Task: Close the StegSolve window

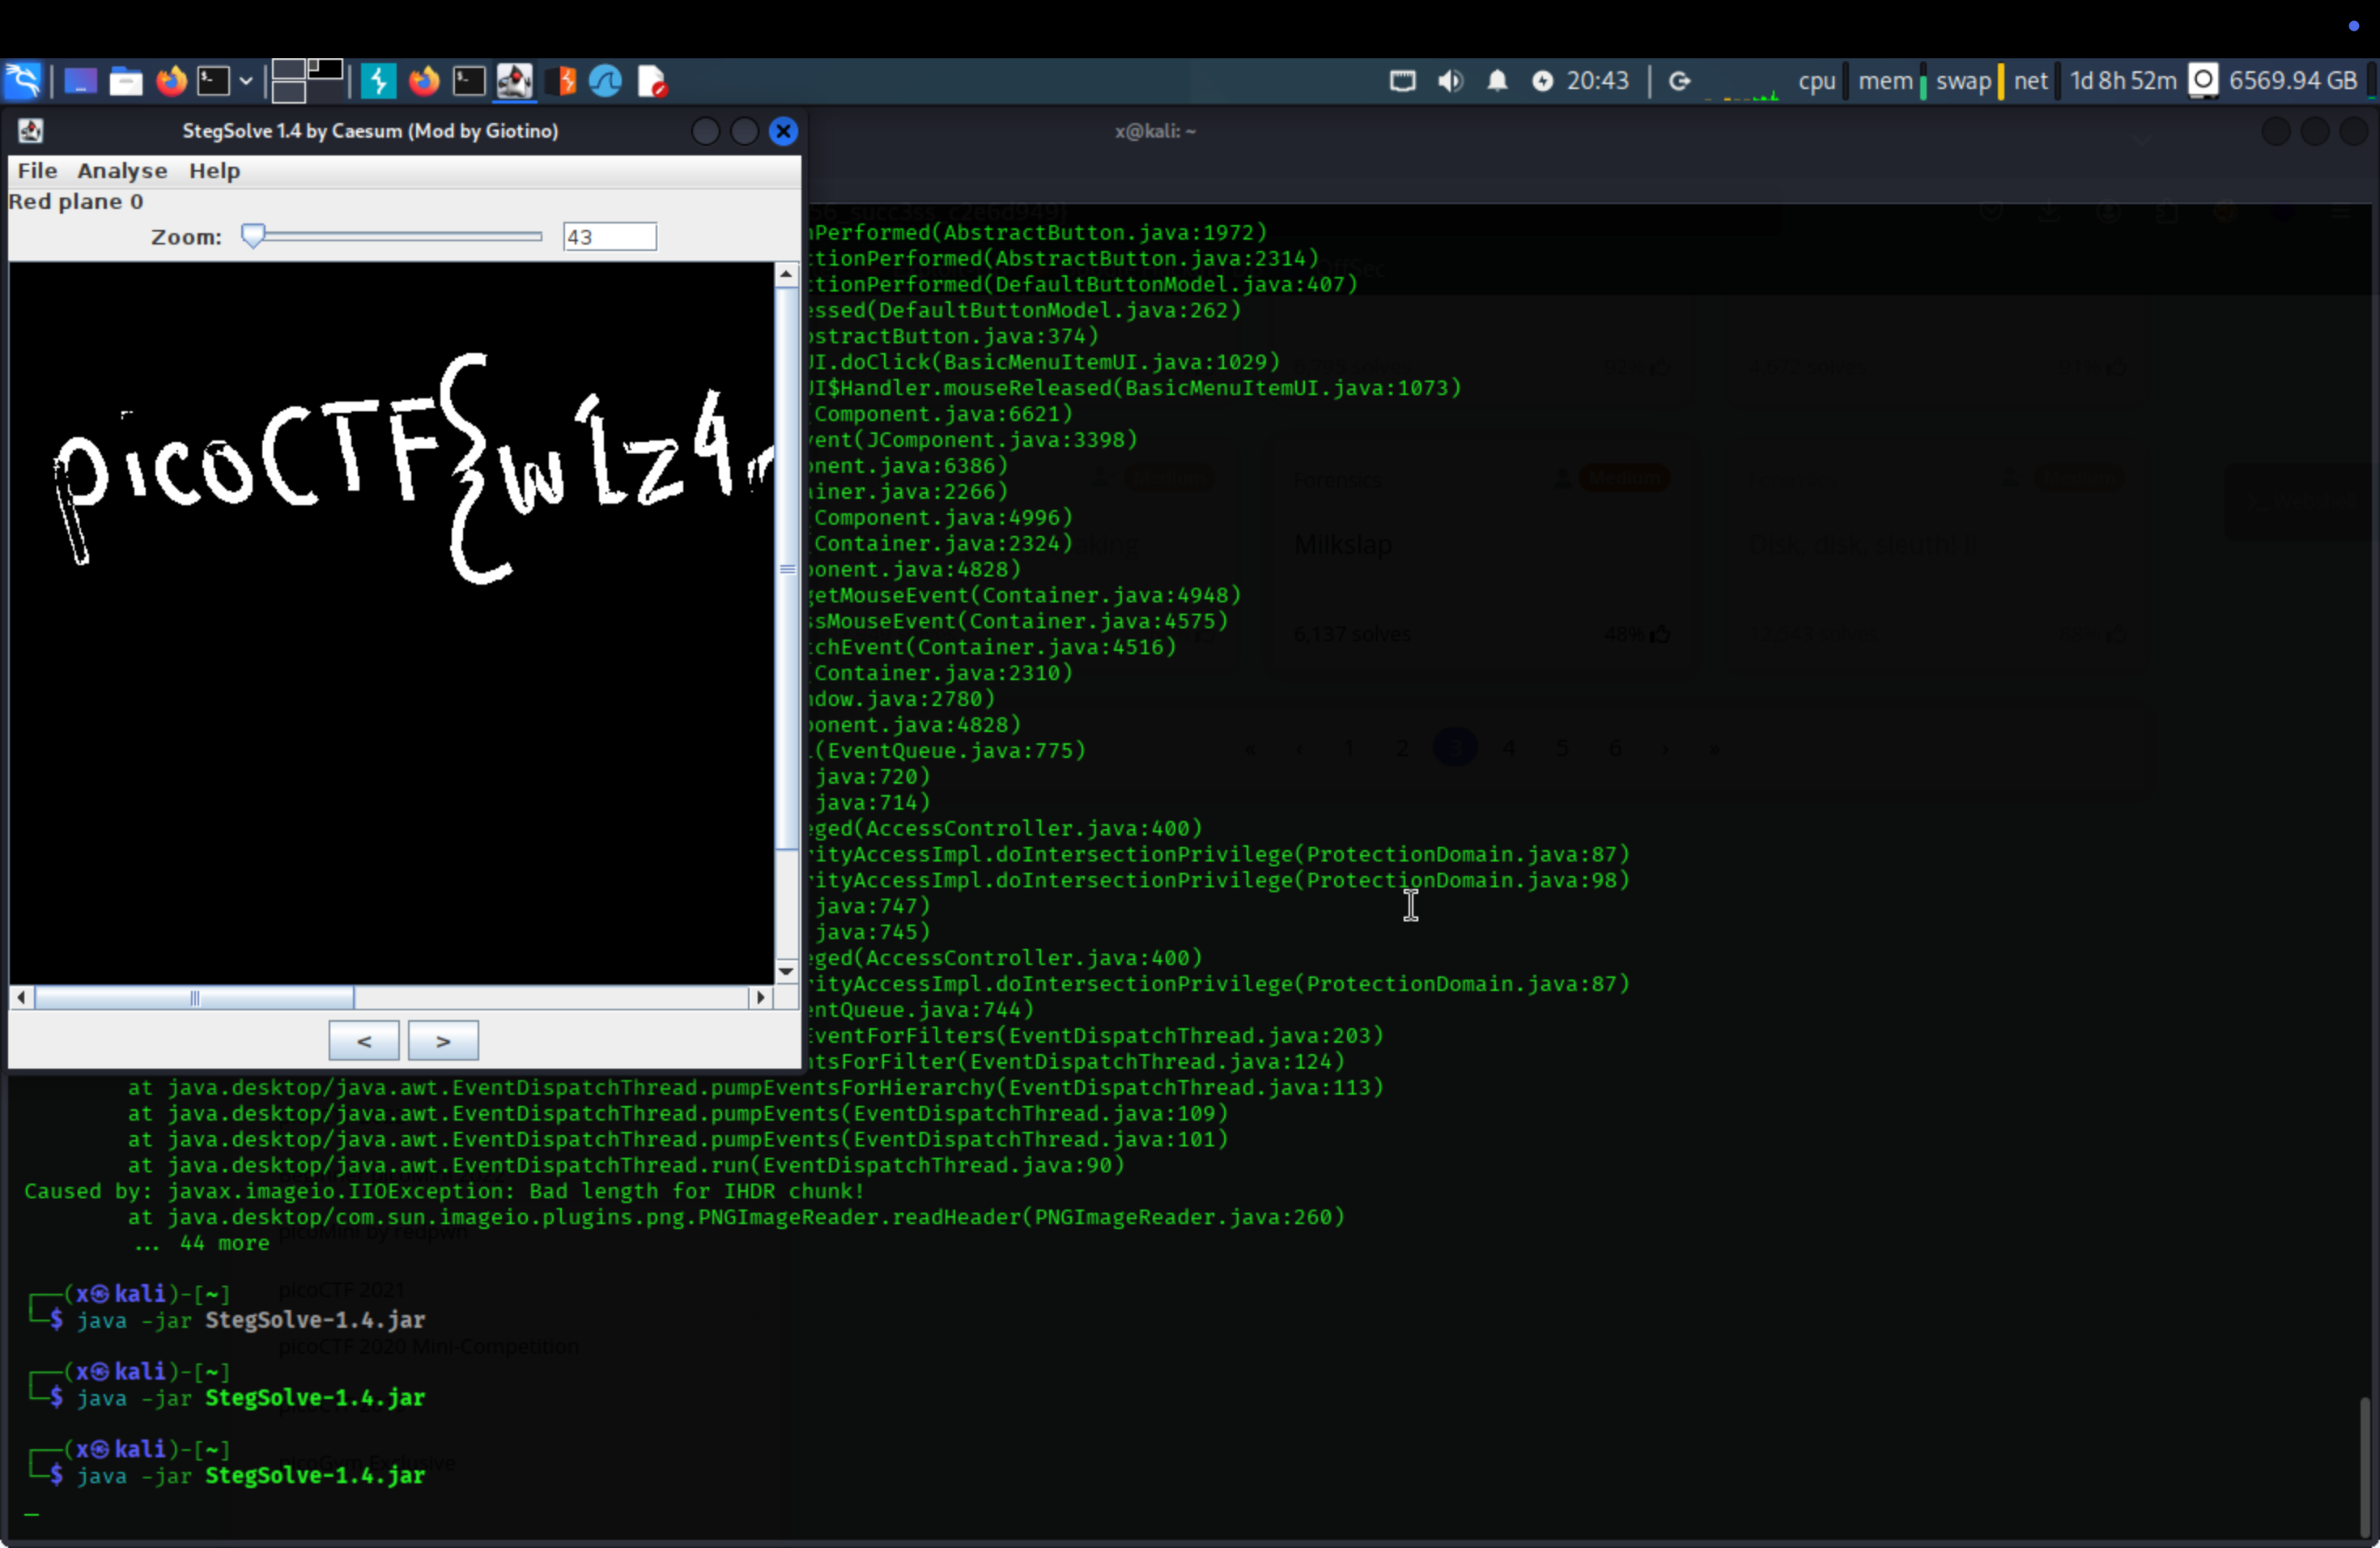Action: pyautogui.click(x=783, y=131)
